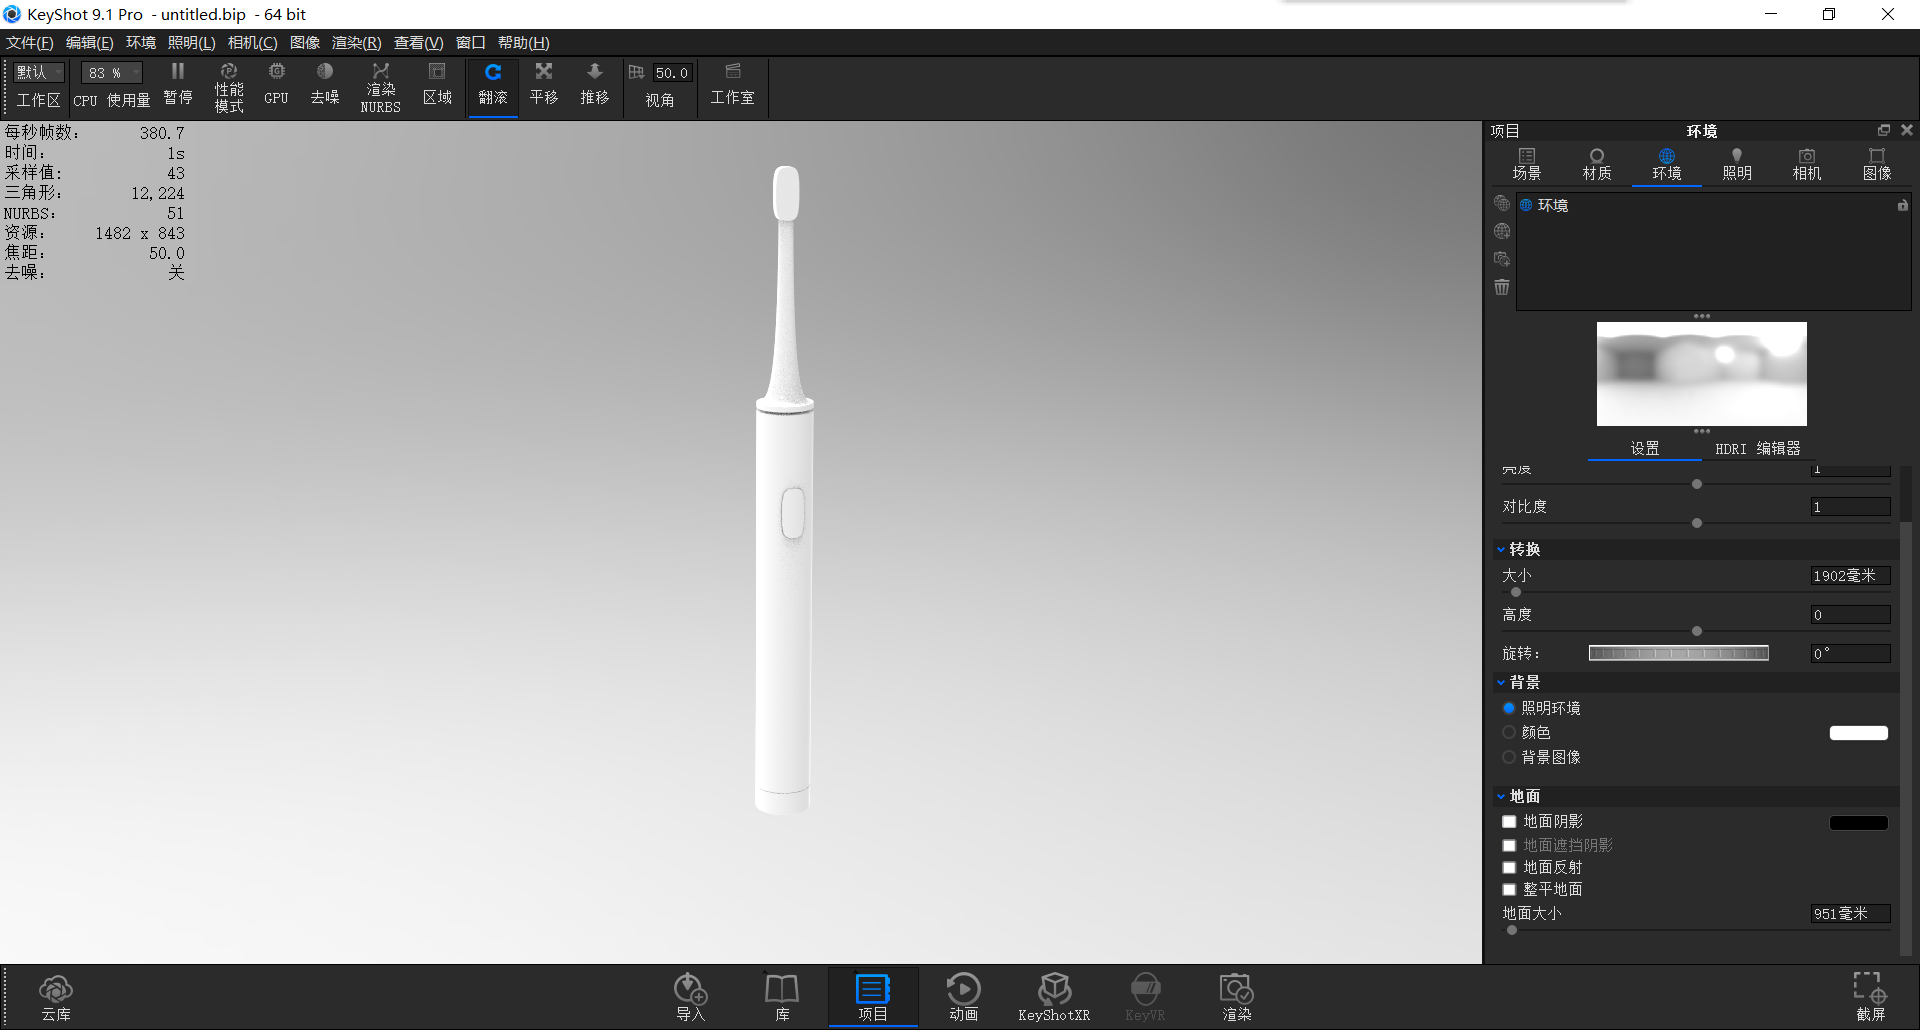Toggle GPU rendering mode
Viewport: 1920px width, 1030px height.
(x=276, y=85)
